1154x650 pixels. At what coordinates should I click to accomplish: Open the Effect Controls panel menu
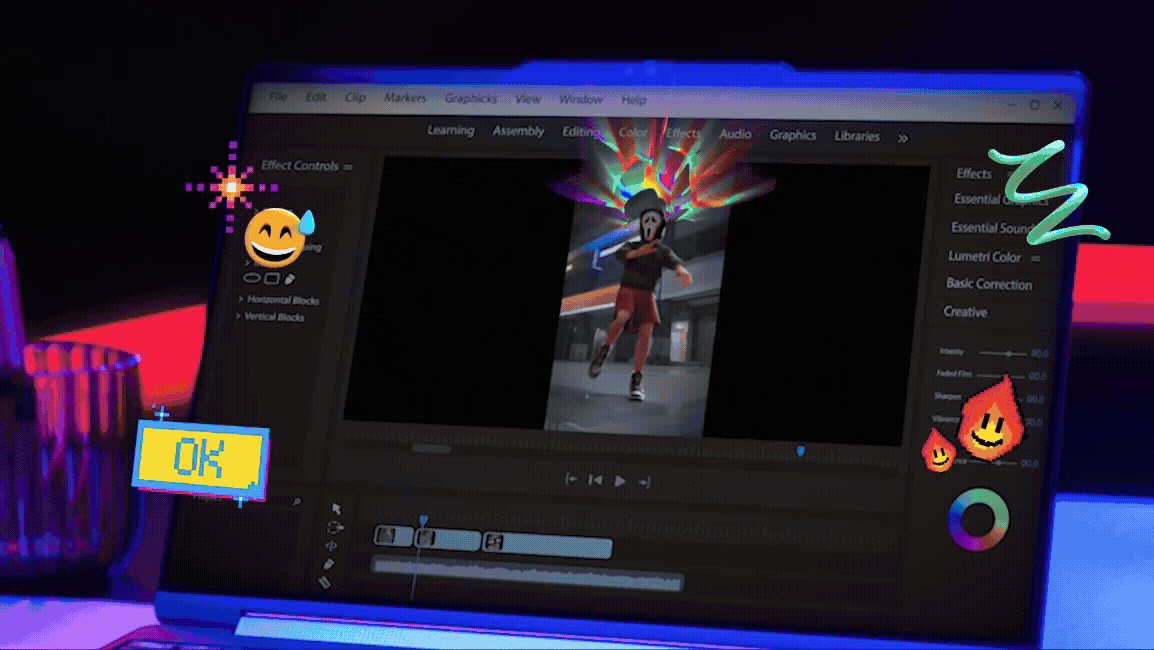tap(348, 167)
